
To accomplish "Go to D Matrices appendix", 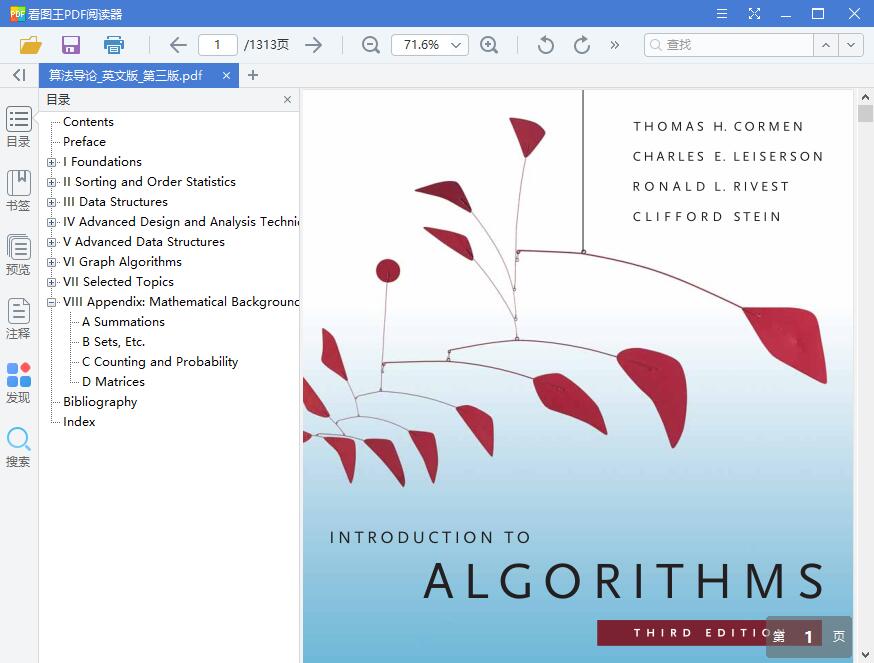I will pyautogui.click(x=113, y=382).
